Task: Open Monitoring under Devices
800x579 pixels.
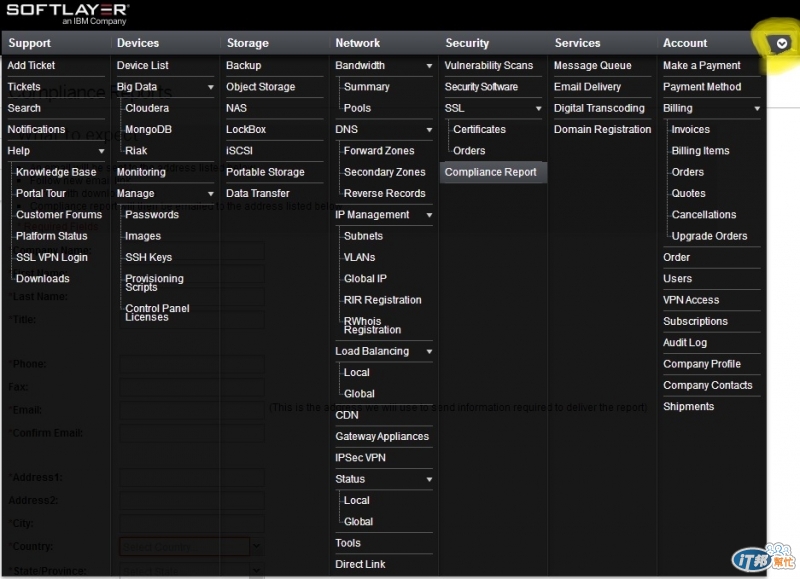Action: tap(141, 172)
